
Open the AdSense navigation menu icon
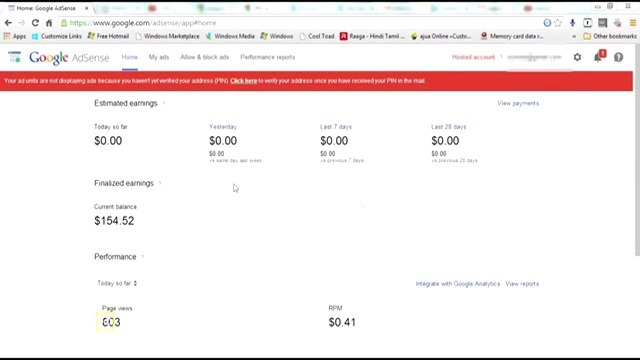[14, 57]
